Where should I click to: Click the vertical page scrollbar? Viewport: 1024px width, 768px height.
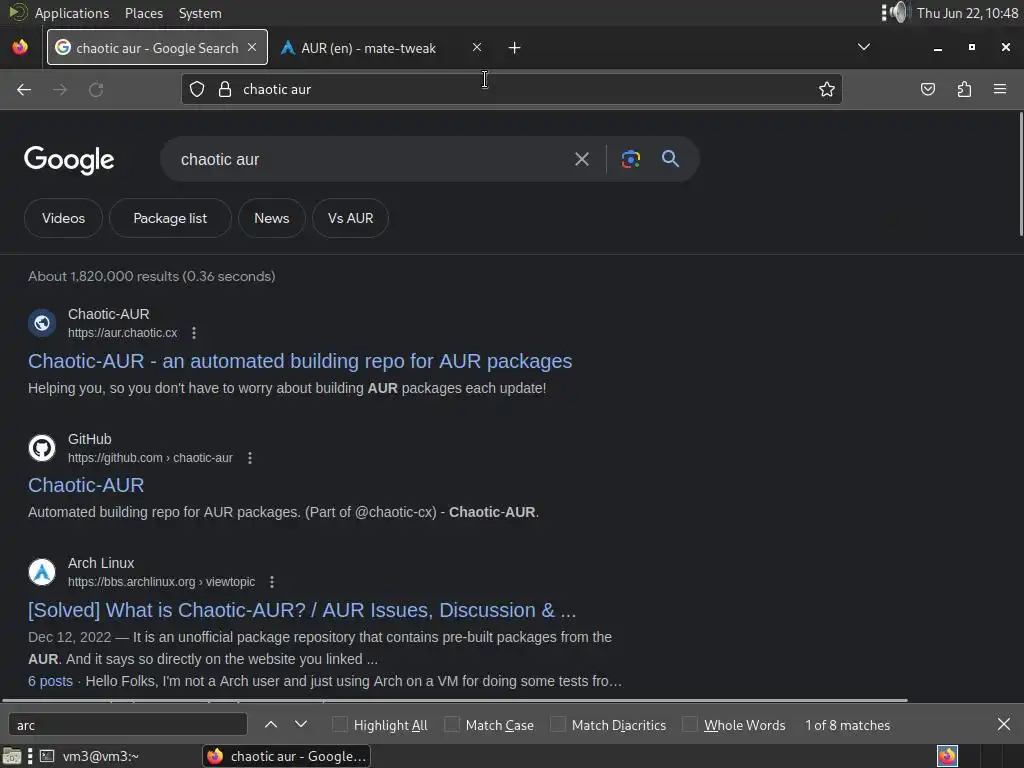click(x=1021, y=174)
